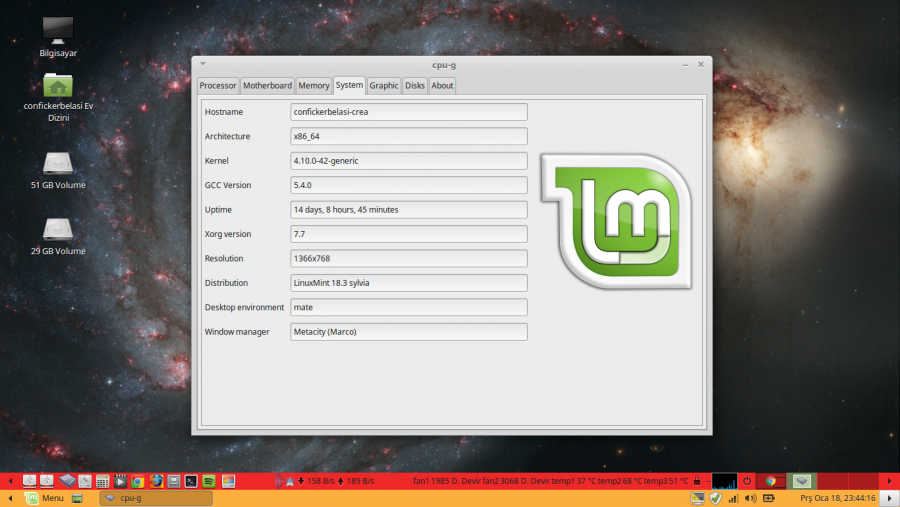Open the file manager cabinet launcher icon
The height and width of the screenshot is (507, 900).
(x=173, y=481)
